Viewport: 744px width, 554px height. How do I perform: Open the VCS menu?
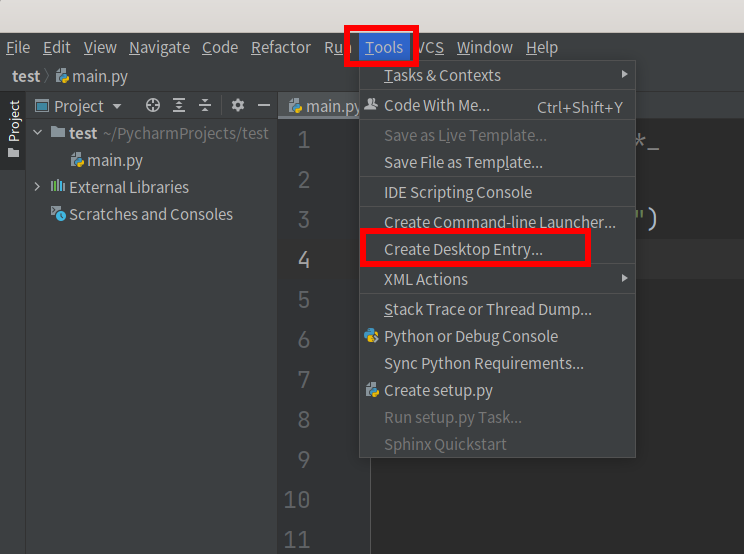coord(431,47)
